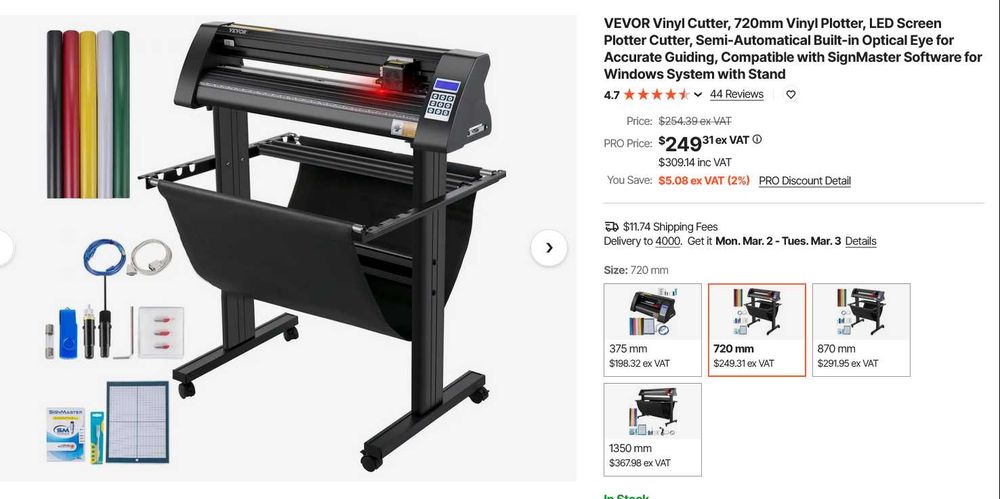This screenshot has width=1000, height=499.
Task: Open the PRO Discount Detail link
Action: point(805,181)
